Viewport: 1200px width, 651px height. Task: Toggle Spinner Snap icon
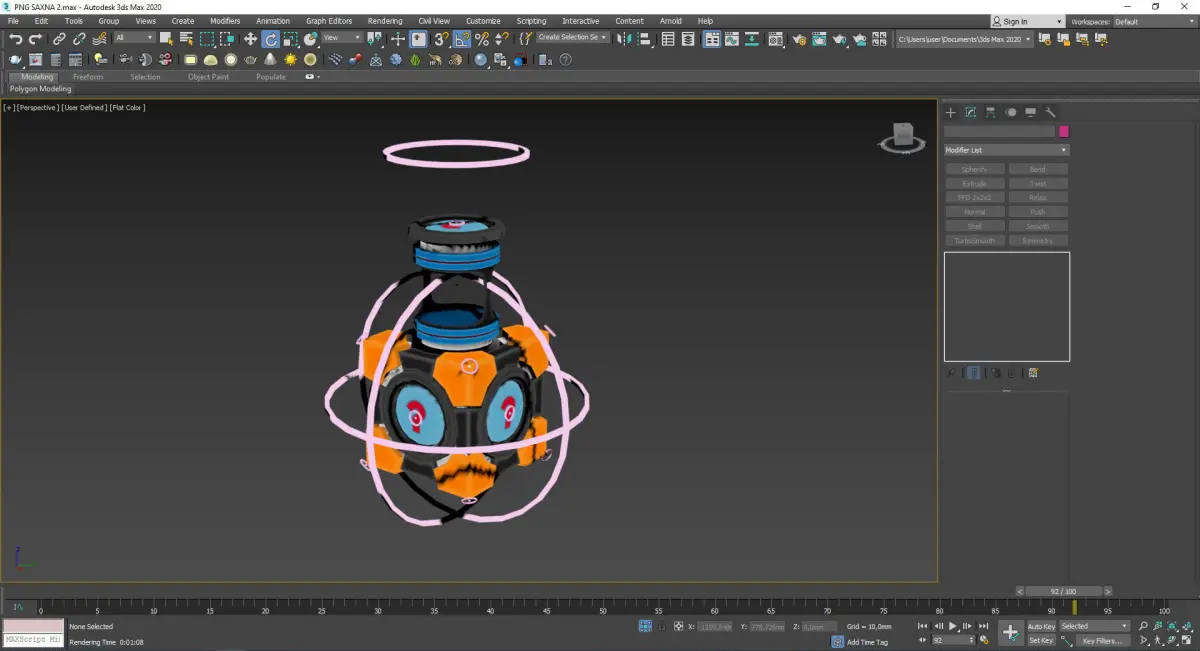point(501,39)
